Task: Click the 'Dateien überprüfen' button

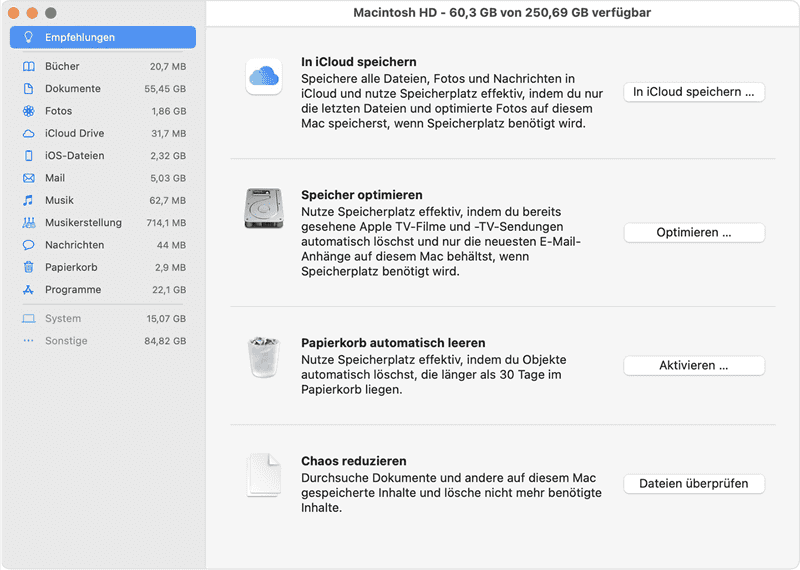Action: [x=694, y=484]
